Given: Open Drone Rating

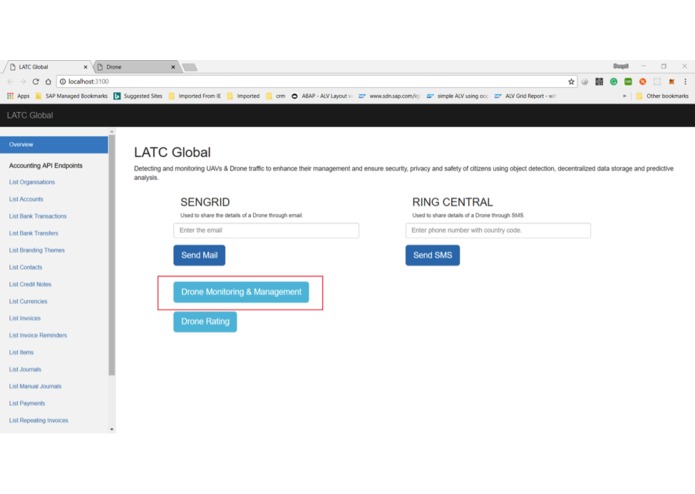Looking at the screenshot, I should click(x=205, y=322).
